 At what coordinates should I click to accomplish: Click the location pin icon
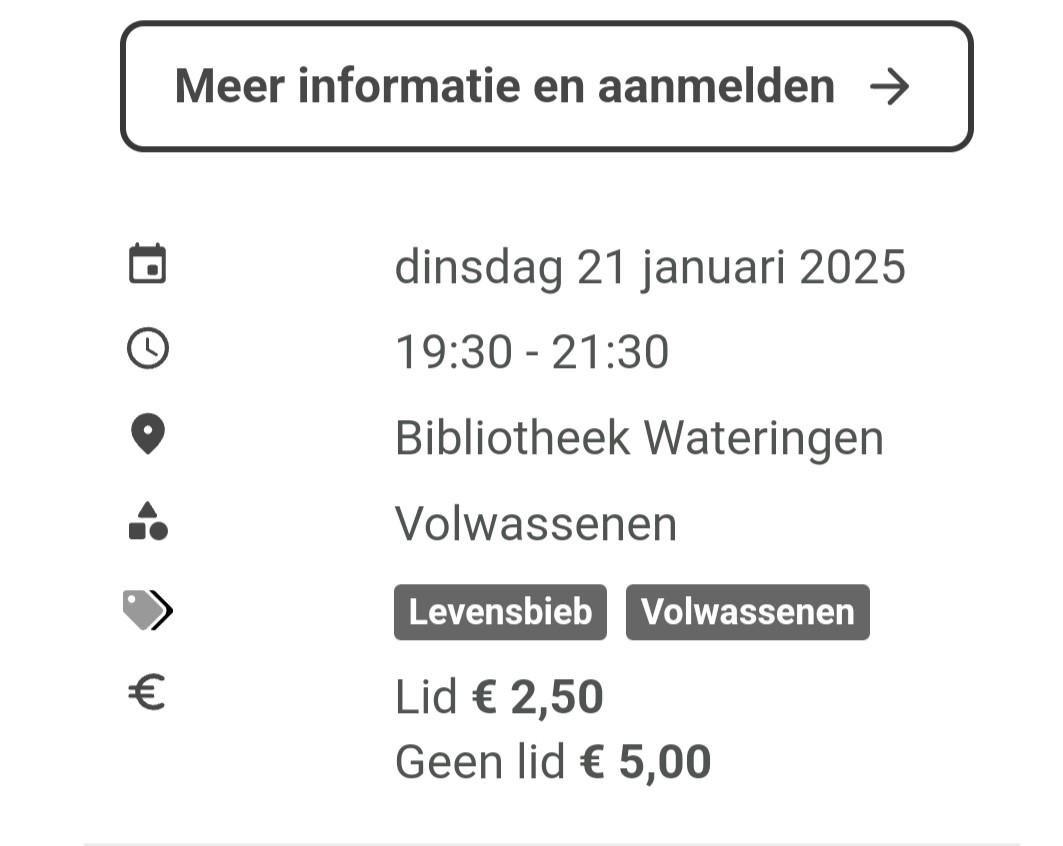click(148, 434)
